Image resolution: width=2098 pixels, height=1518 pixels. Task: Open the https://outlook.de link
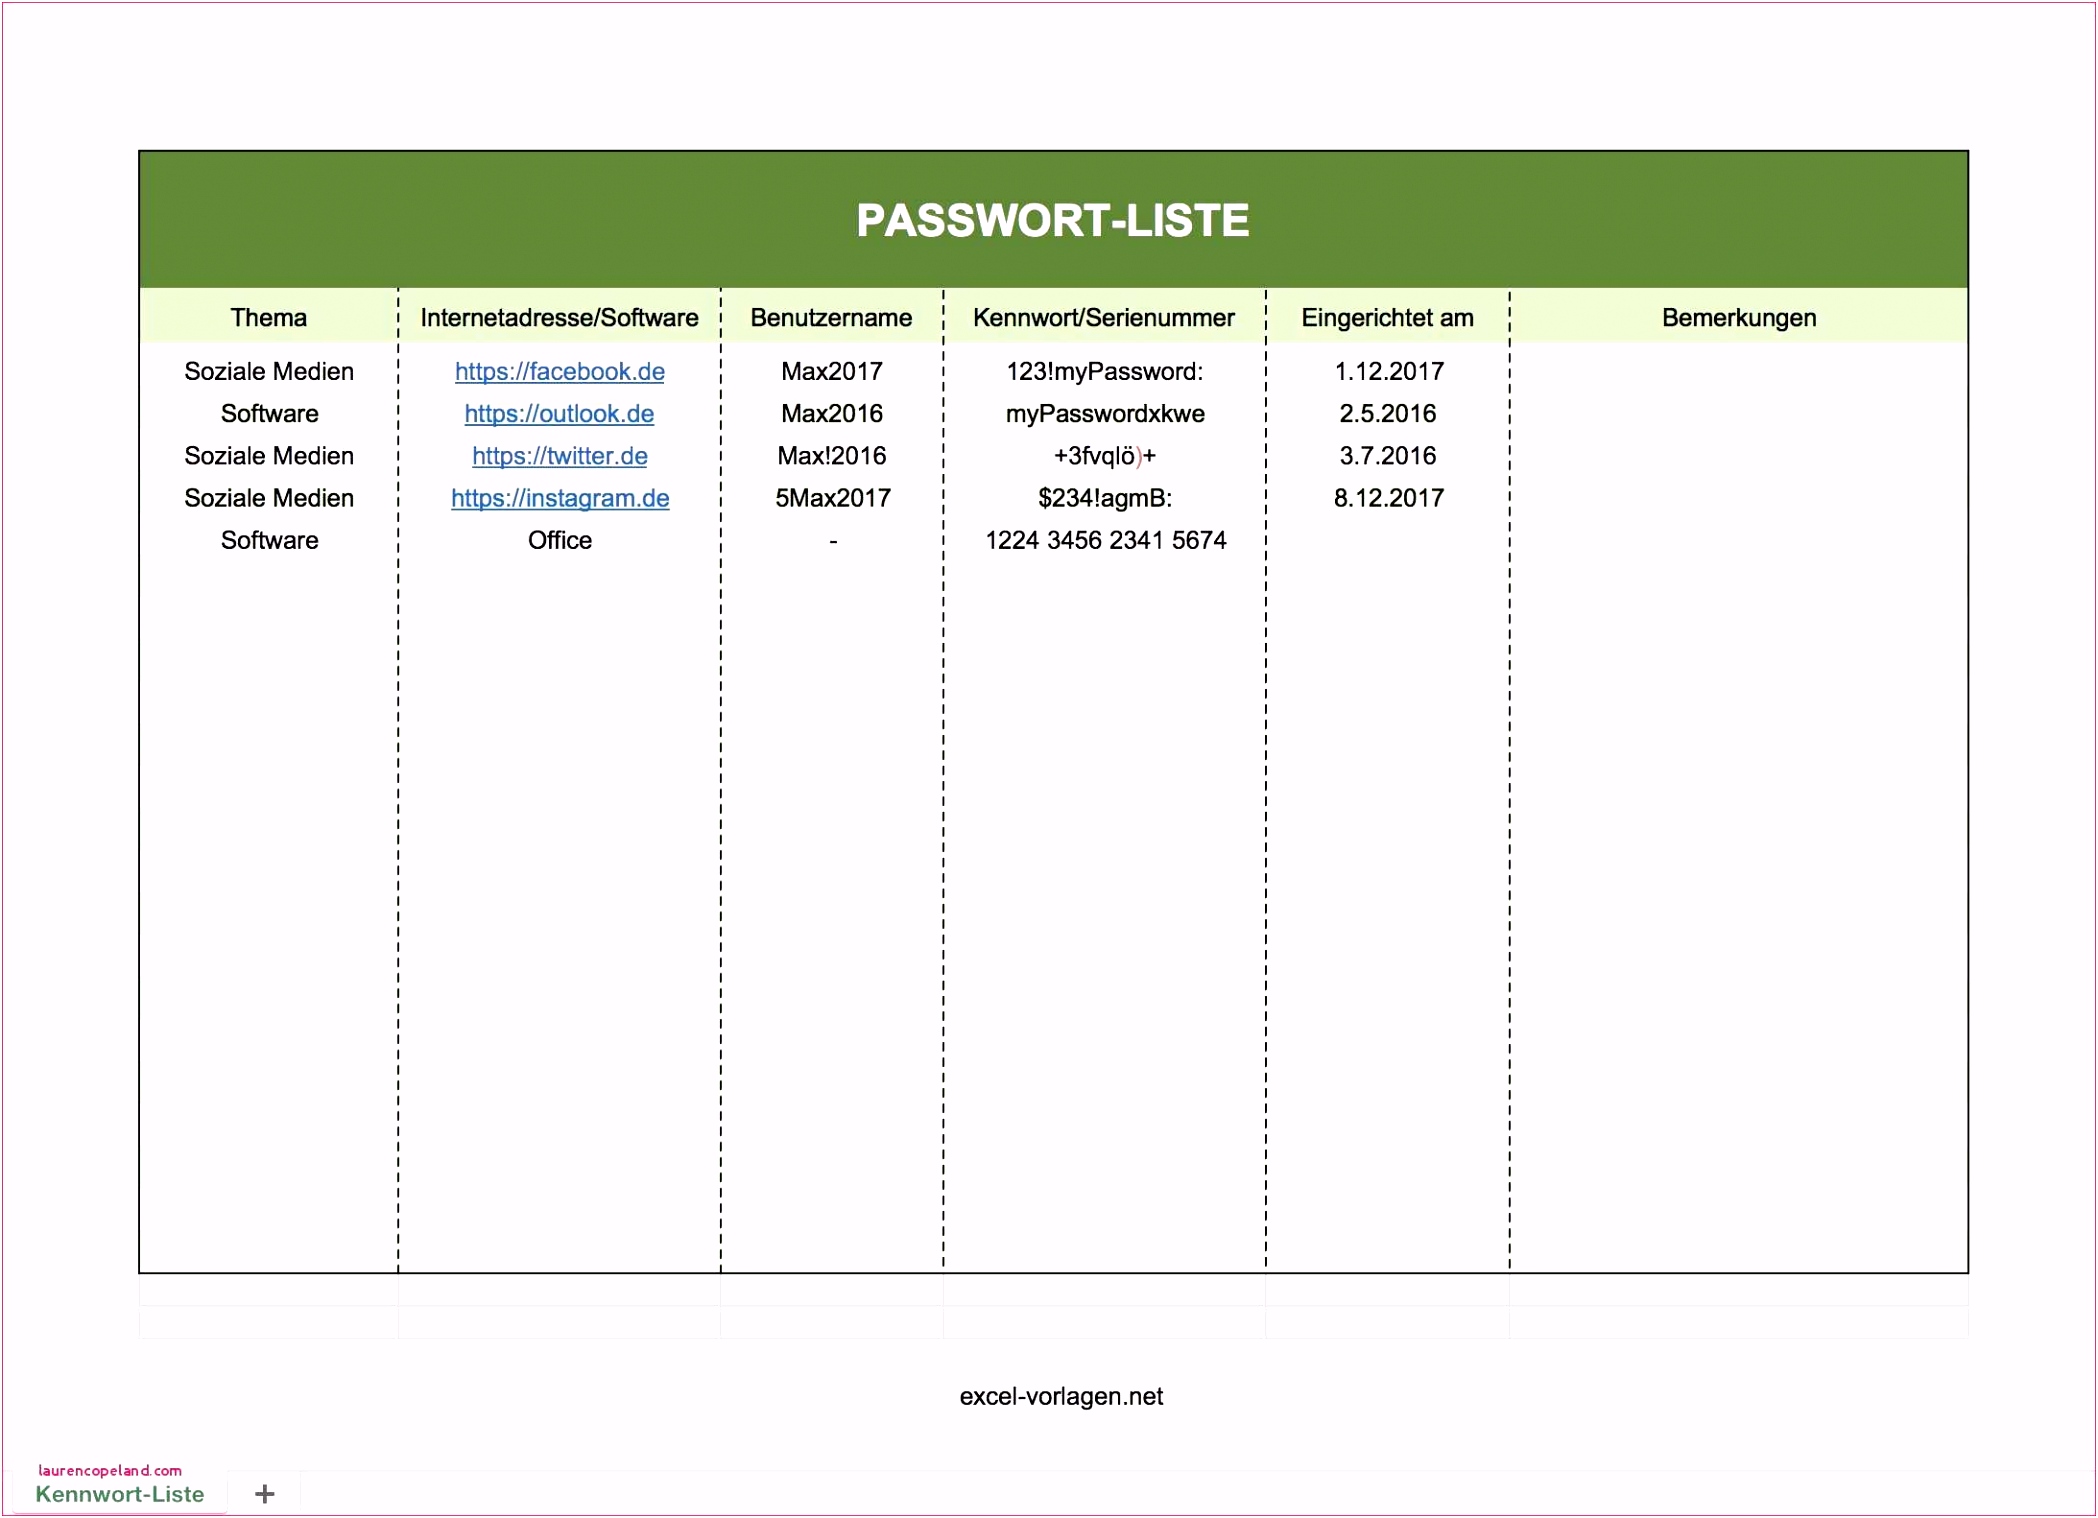559,414
